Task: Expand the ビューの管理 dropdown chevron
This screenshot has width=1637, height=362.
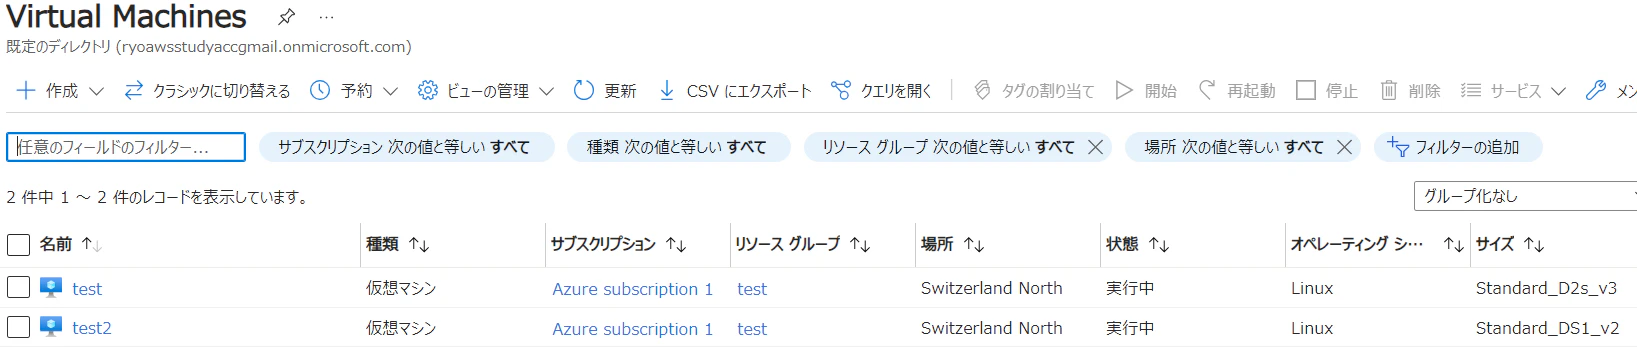Action: (546, 91)
